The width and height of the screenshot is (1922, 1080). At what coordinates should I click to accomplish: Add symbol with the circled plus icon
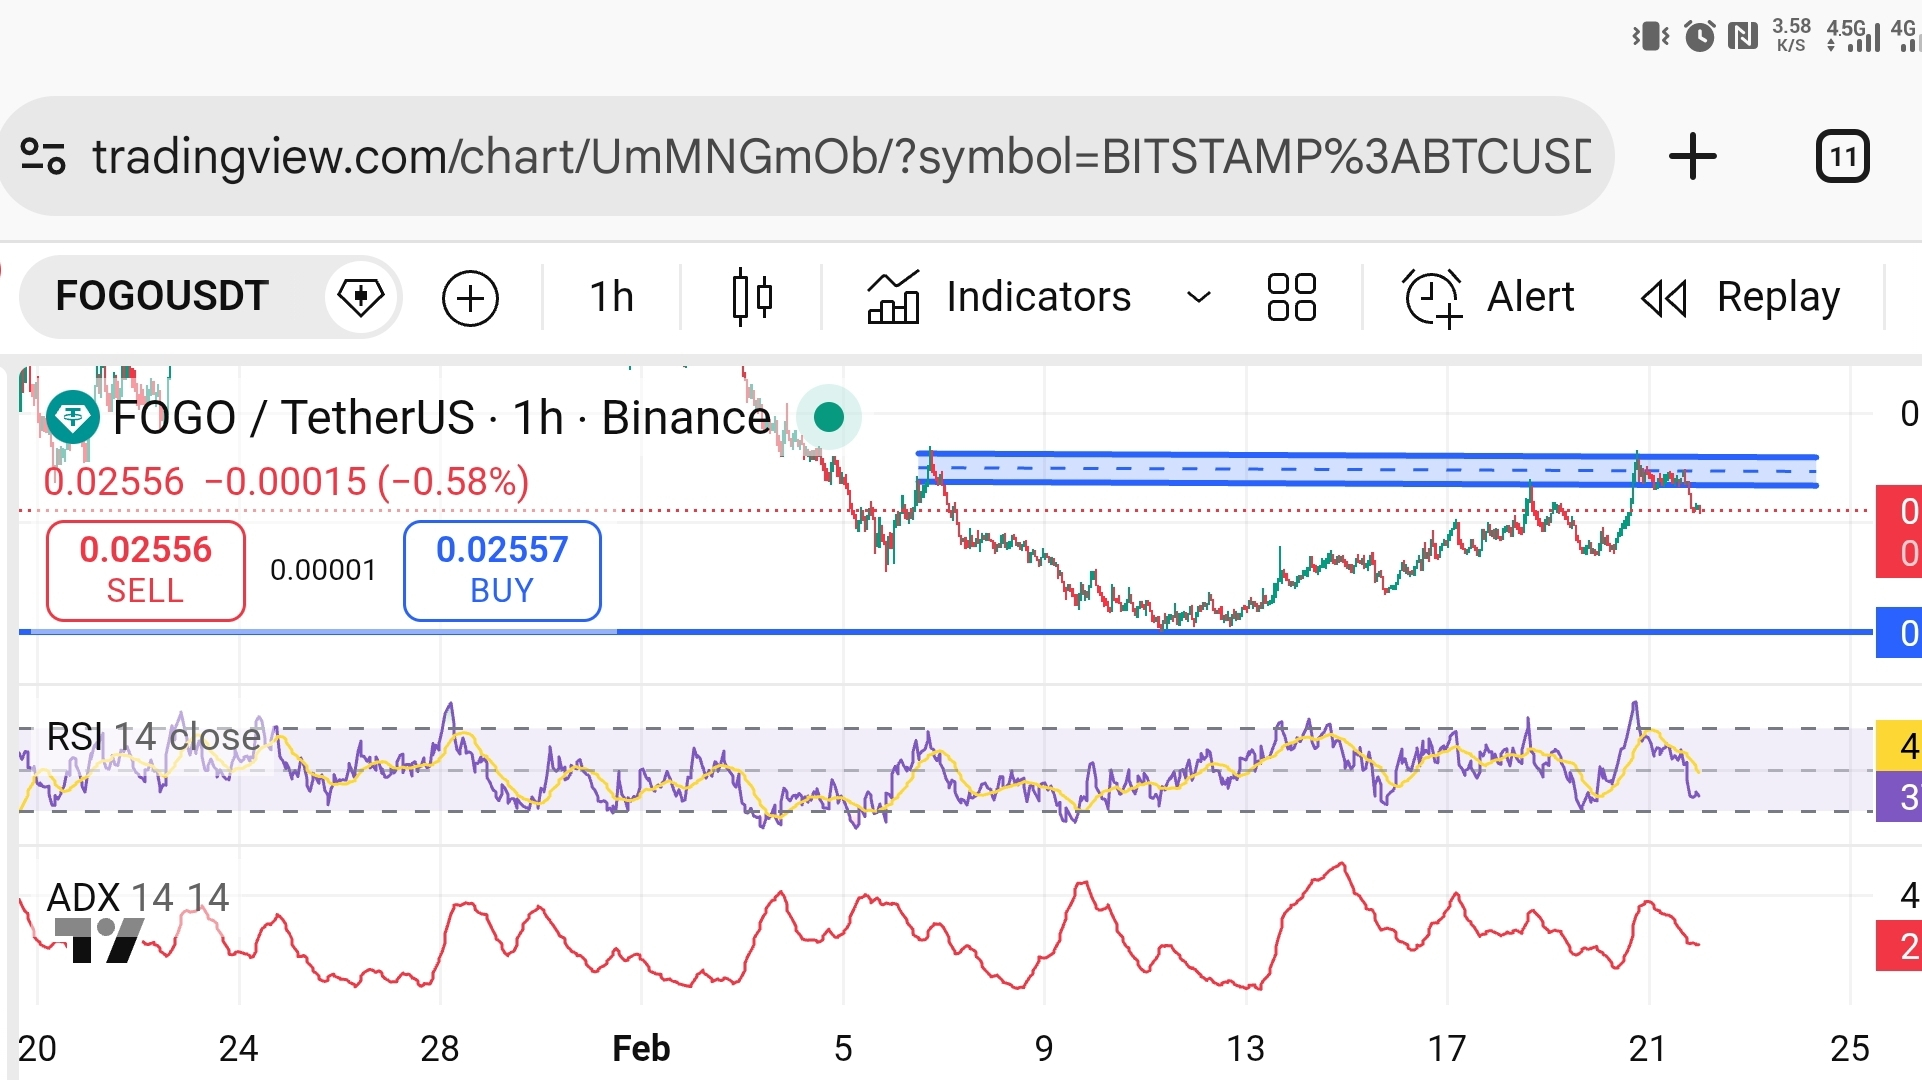point(470,297)
